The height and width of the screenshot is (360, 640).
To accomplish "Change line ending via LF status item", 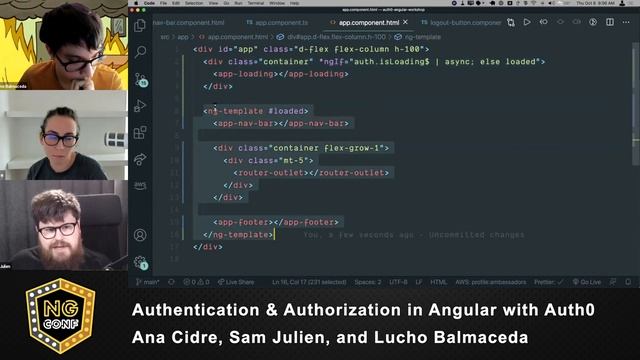I will pyautogui.click(x=419, y=282).
